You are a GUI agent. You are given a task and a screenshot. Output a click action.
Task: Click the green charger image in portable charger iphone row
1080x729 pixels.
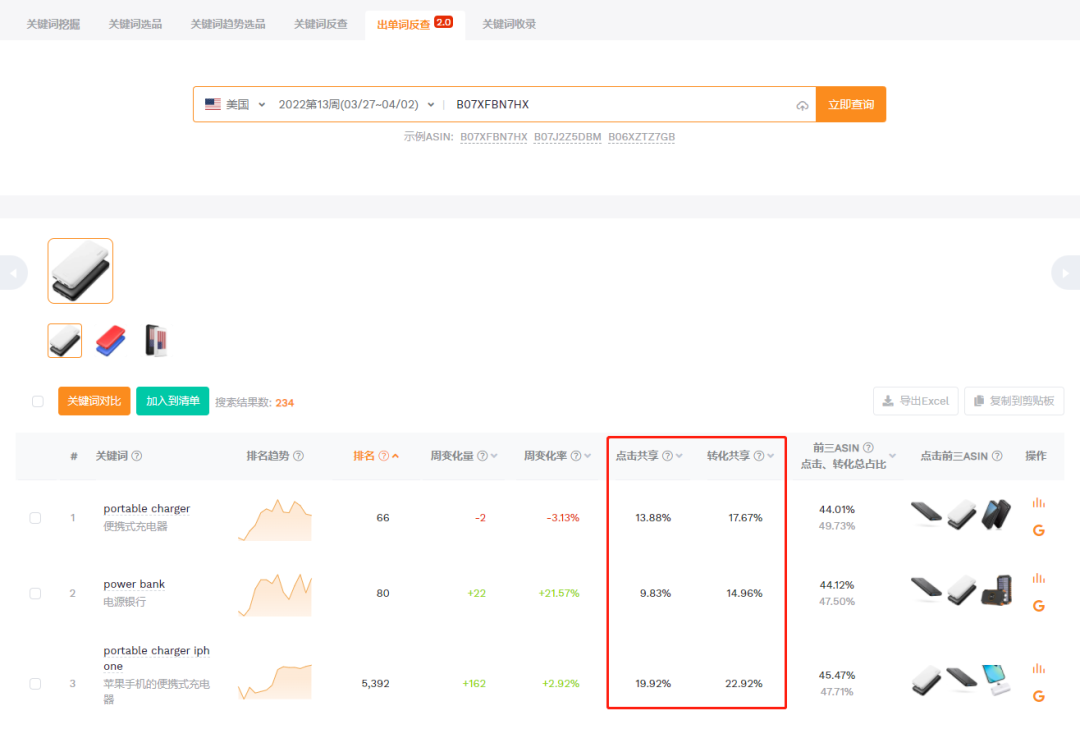(996, 679)
